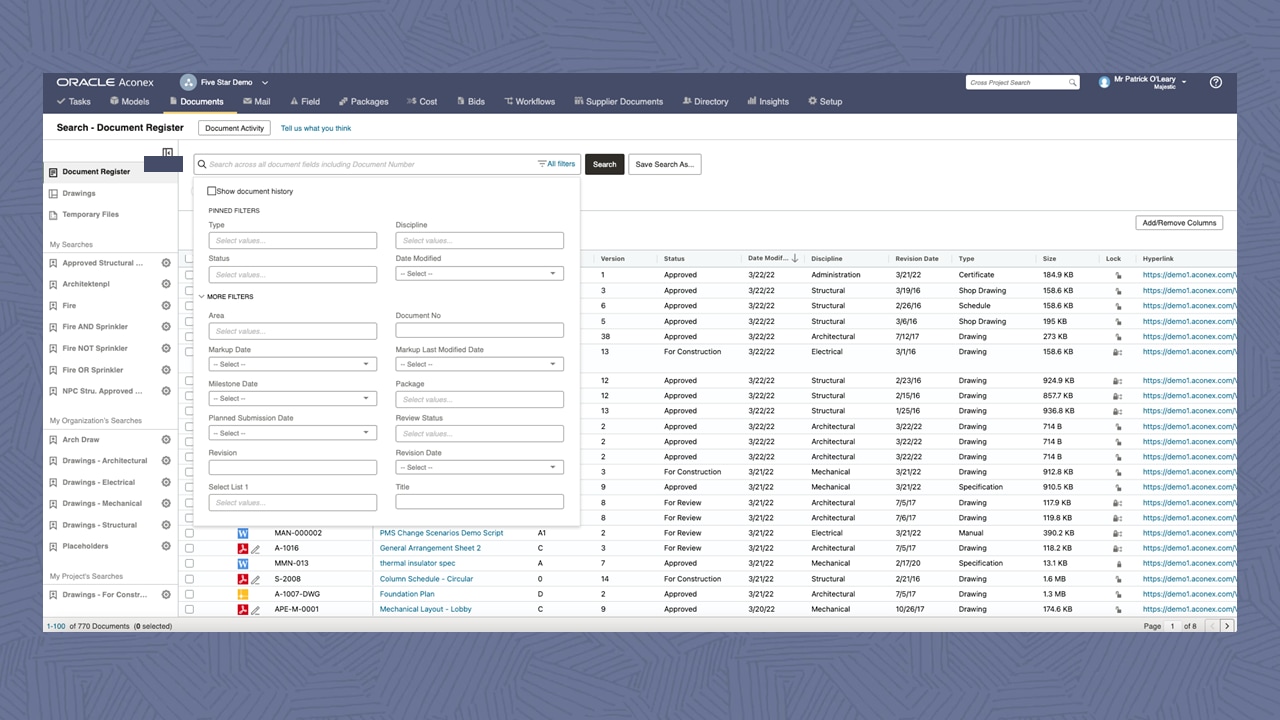
Task: Select the MAN-000002 row checkbox
Action: pos(189,533)
